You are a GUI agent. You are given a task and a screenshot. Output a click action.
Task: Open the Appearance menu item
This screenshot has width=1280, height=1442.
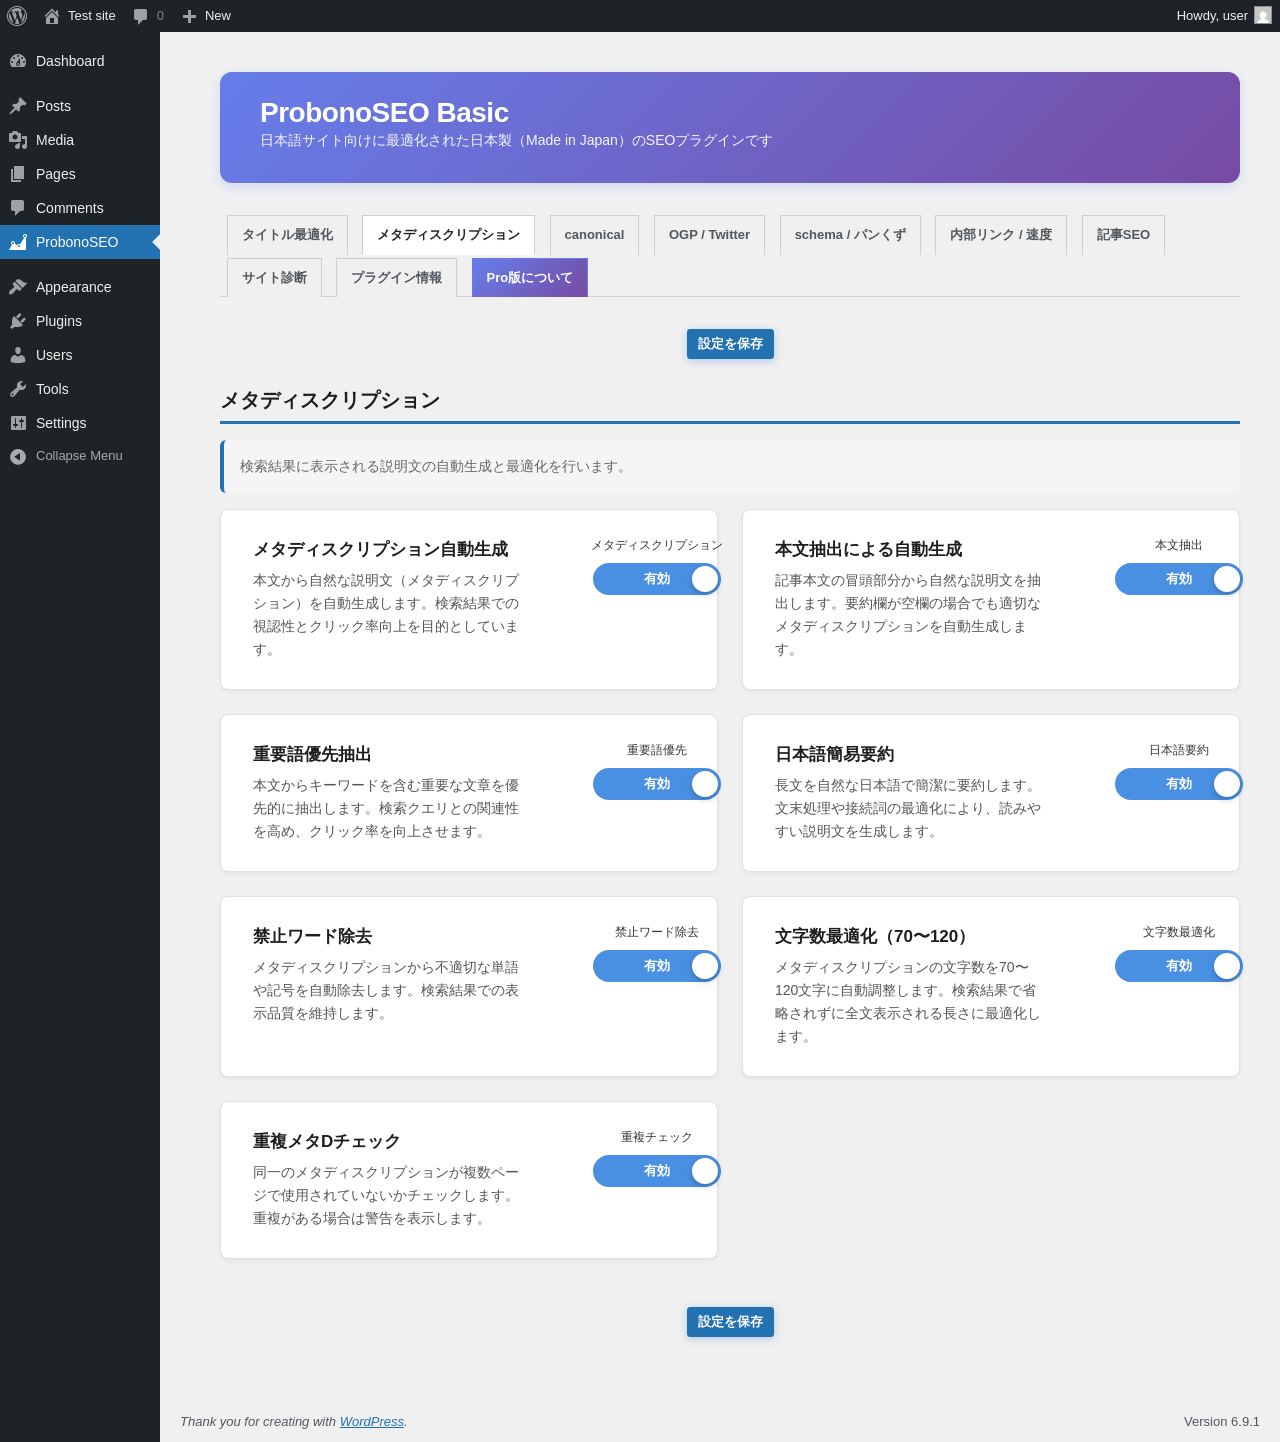coord(80,287)
